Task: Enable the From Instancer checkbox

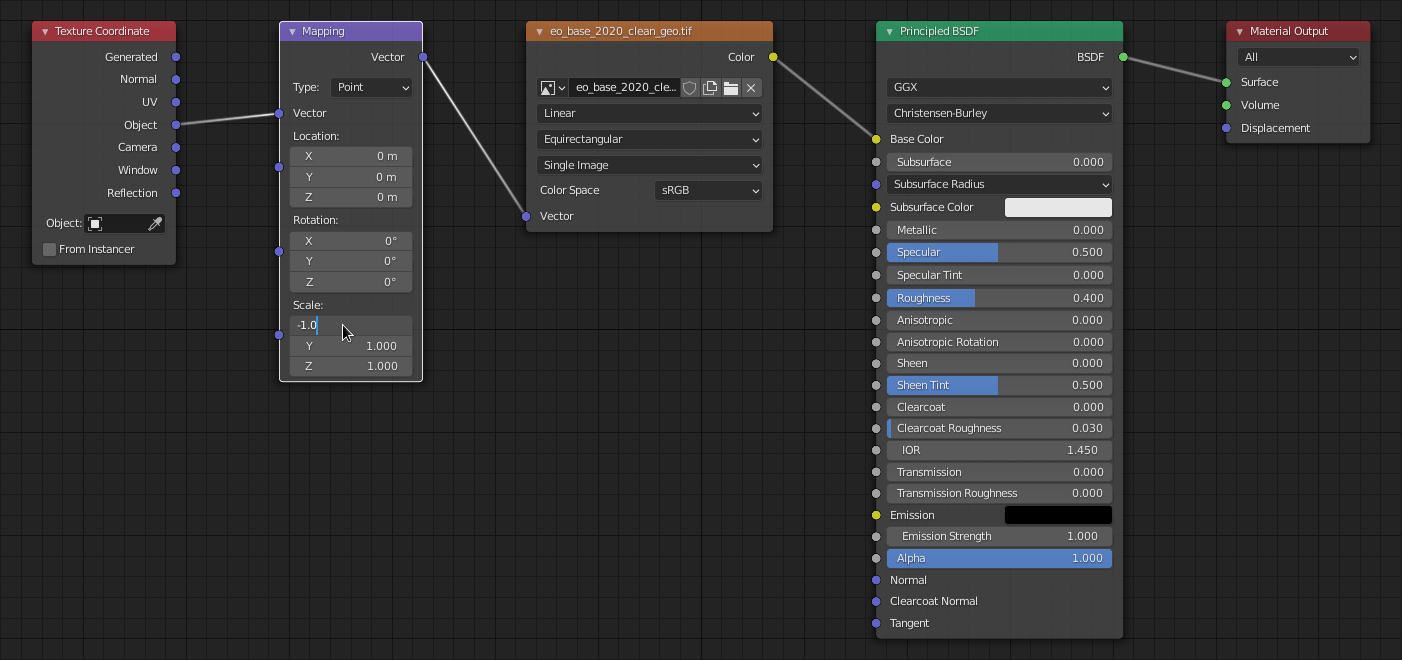Action: coord(49,249)
